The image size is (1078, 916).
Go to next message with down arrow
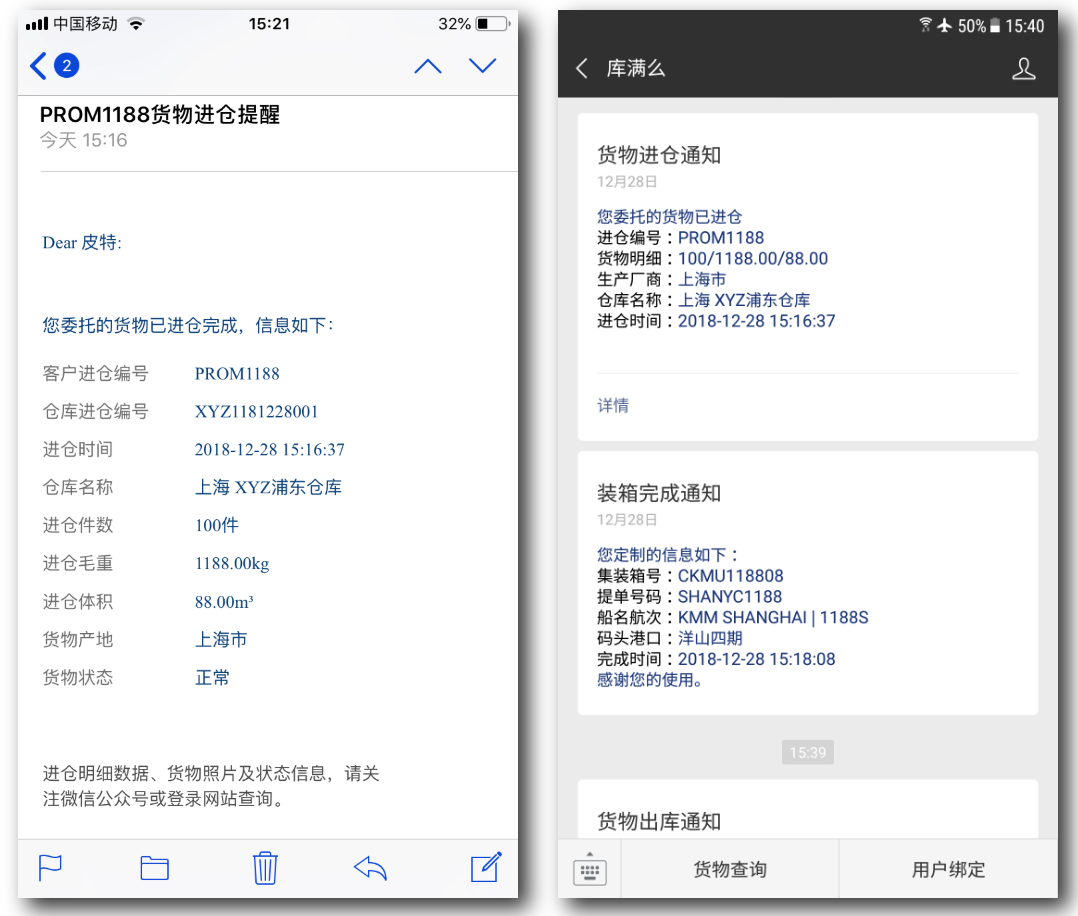click(482, 66)
